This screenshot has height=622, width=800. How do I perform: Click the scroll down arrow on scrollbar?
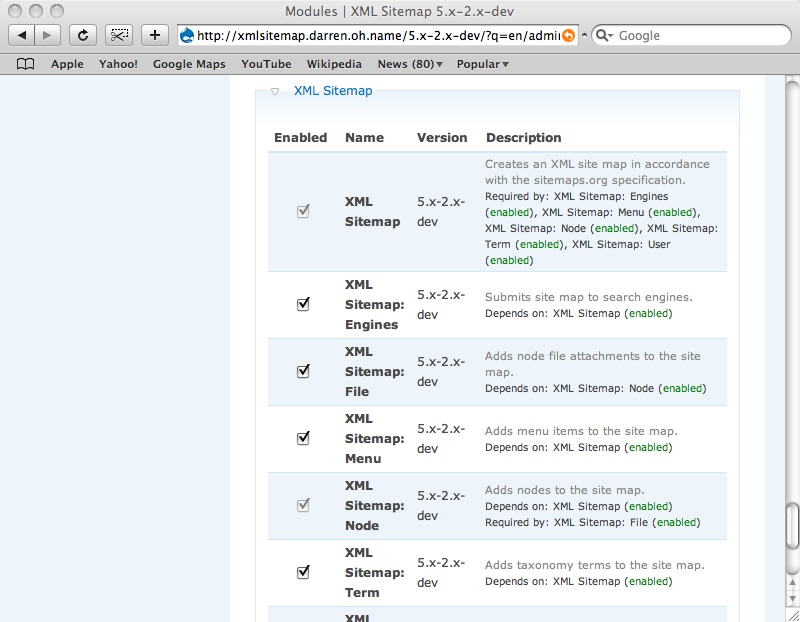pos(792,598)
